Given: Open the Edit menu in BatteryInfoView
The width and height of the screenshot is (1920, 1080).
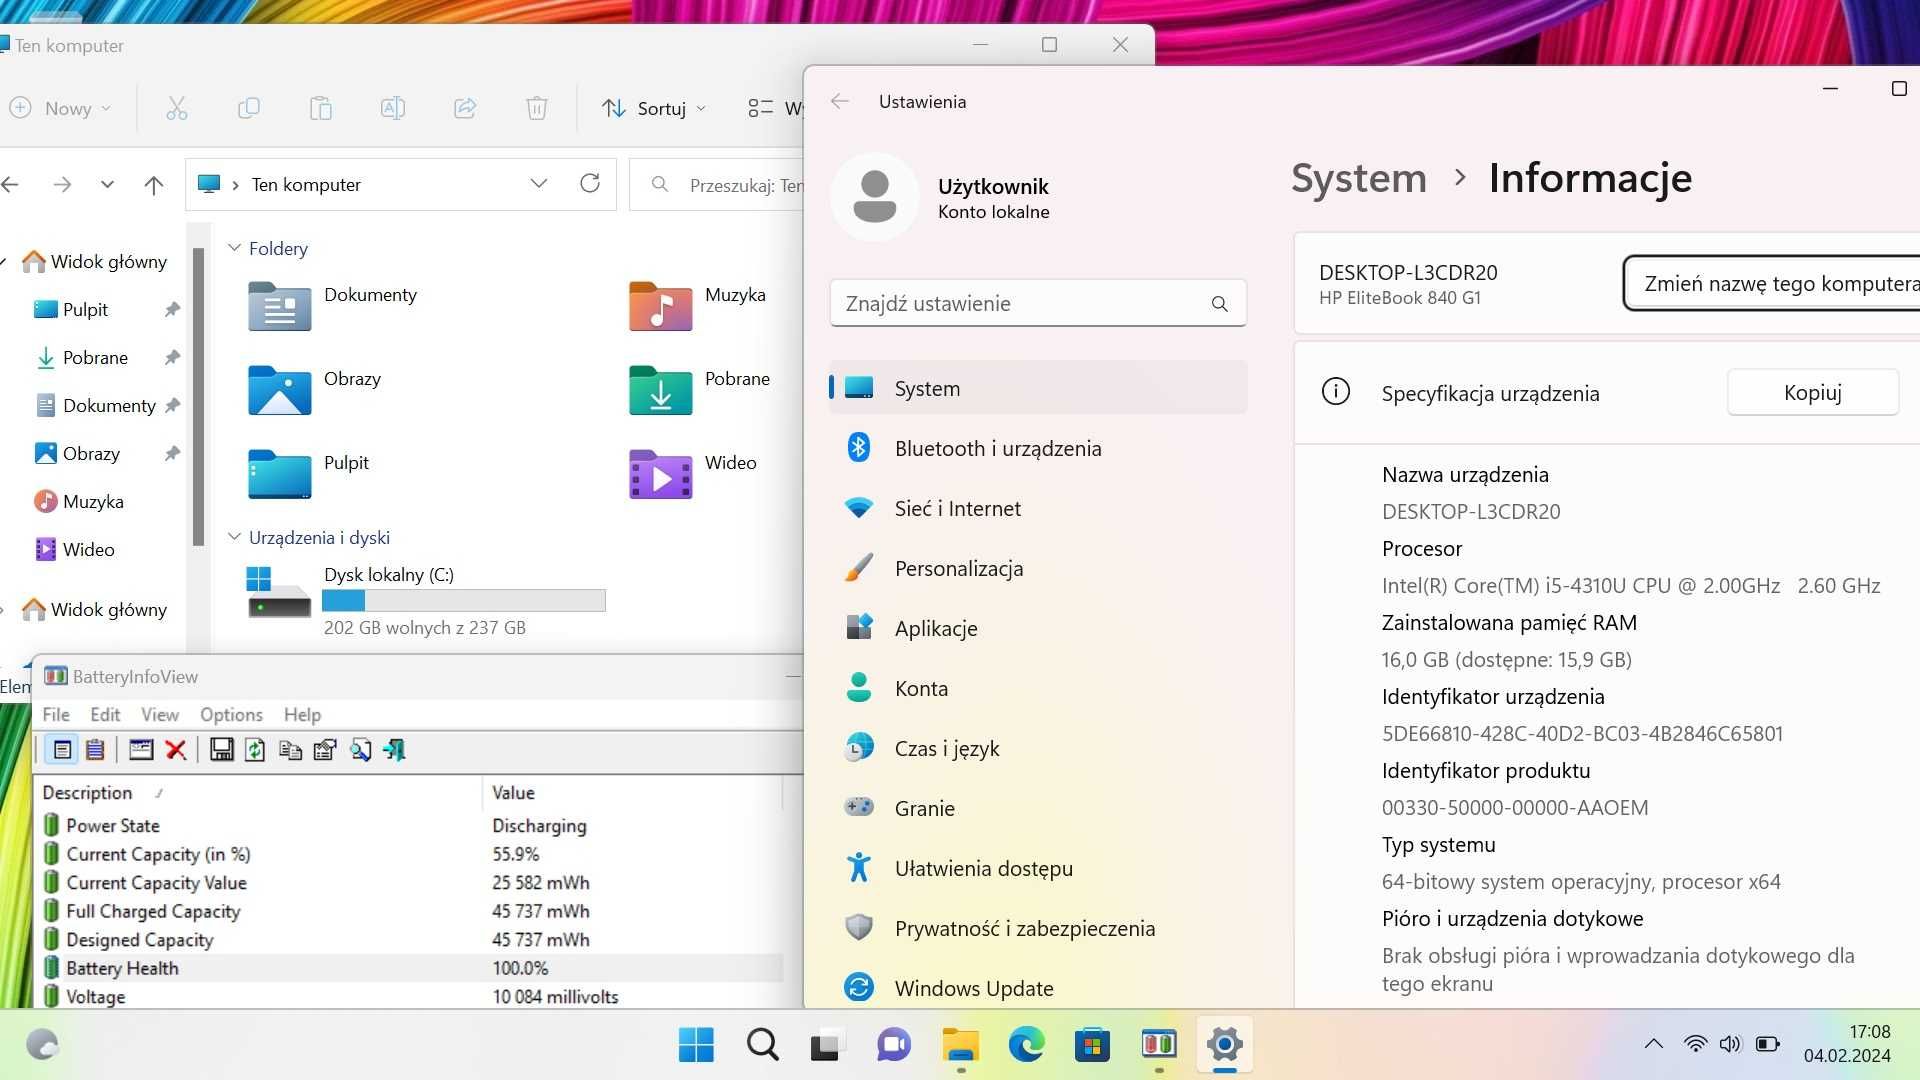Looking at the screenshot, I should [105, 714].
